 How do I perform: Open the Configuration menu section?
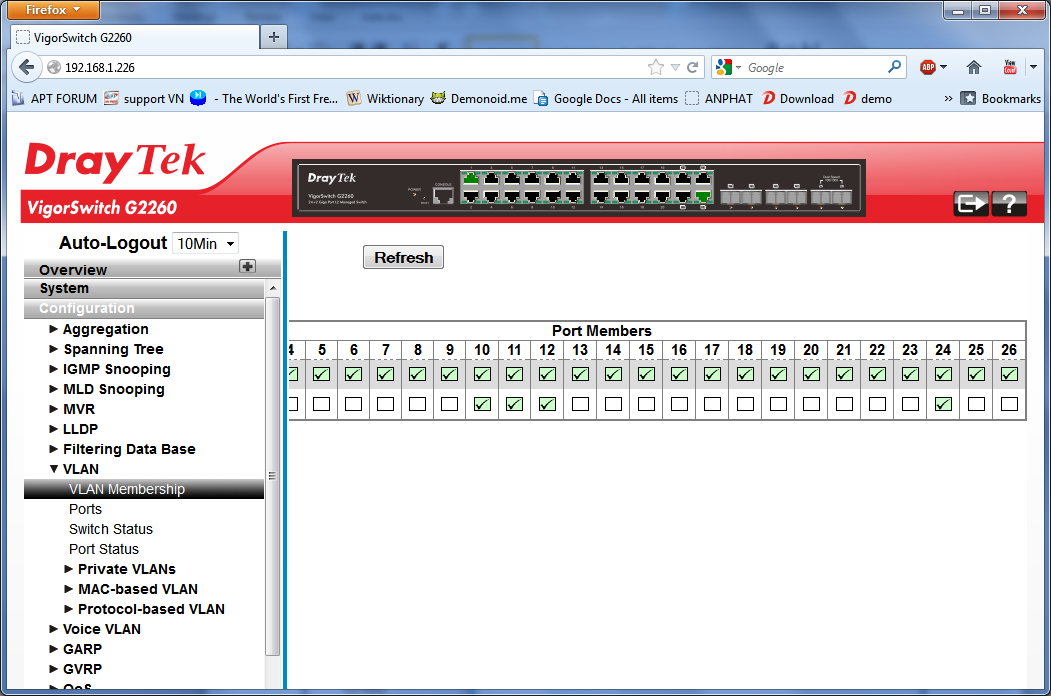click(x=143, y=309)
